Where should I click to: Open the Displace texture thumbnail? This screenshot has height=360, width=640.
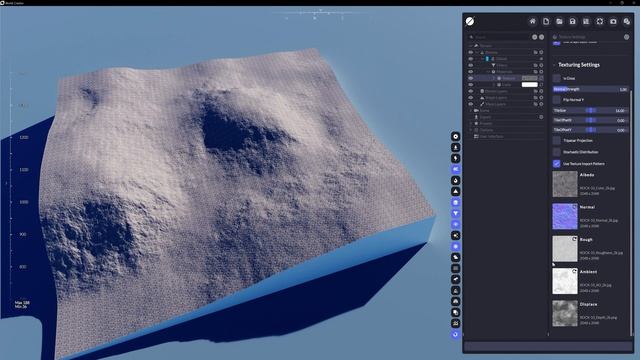tap(565, 313)
